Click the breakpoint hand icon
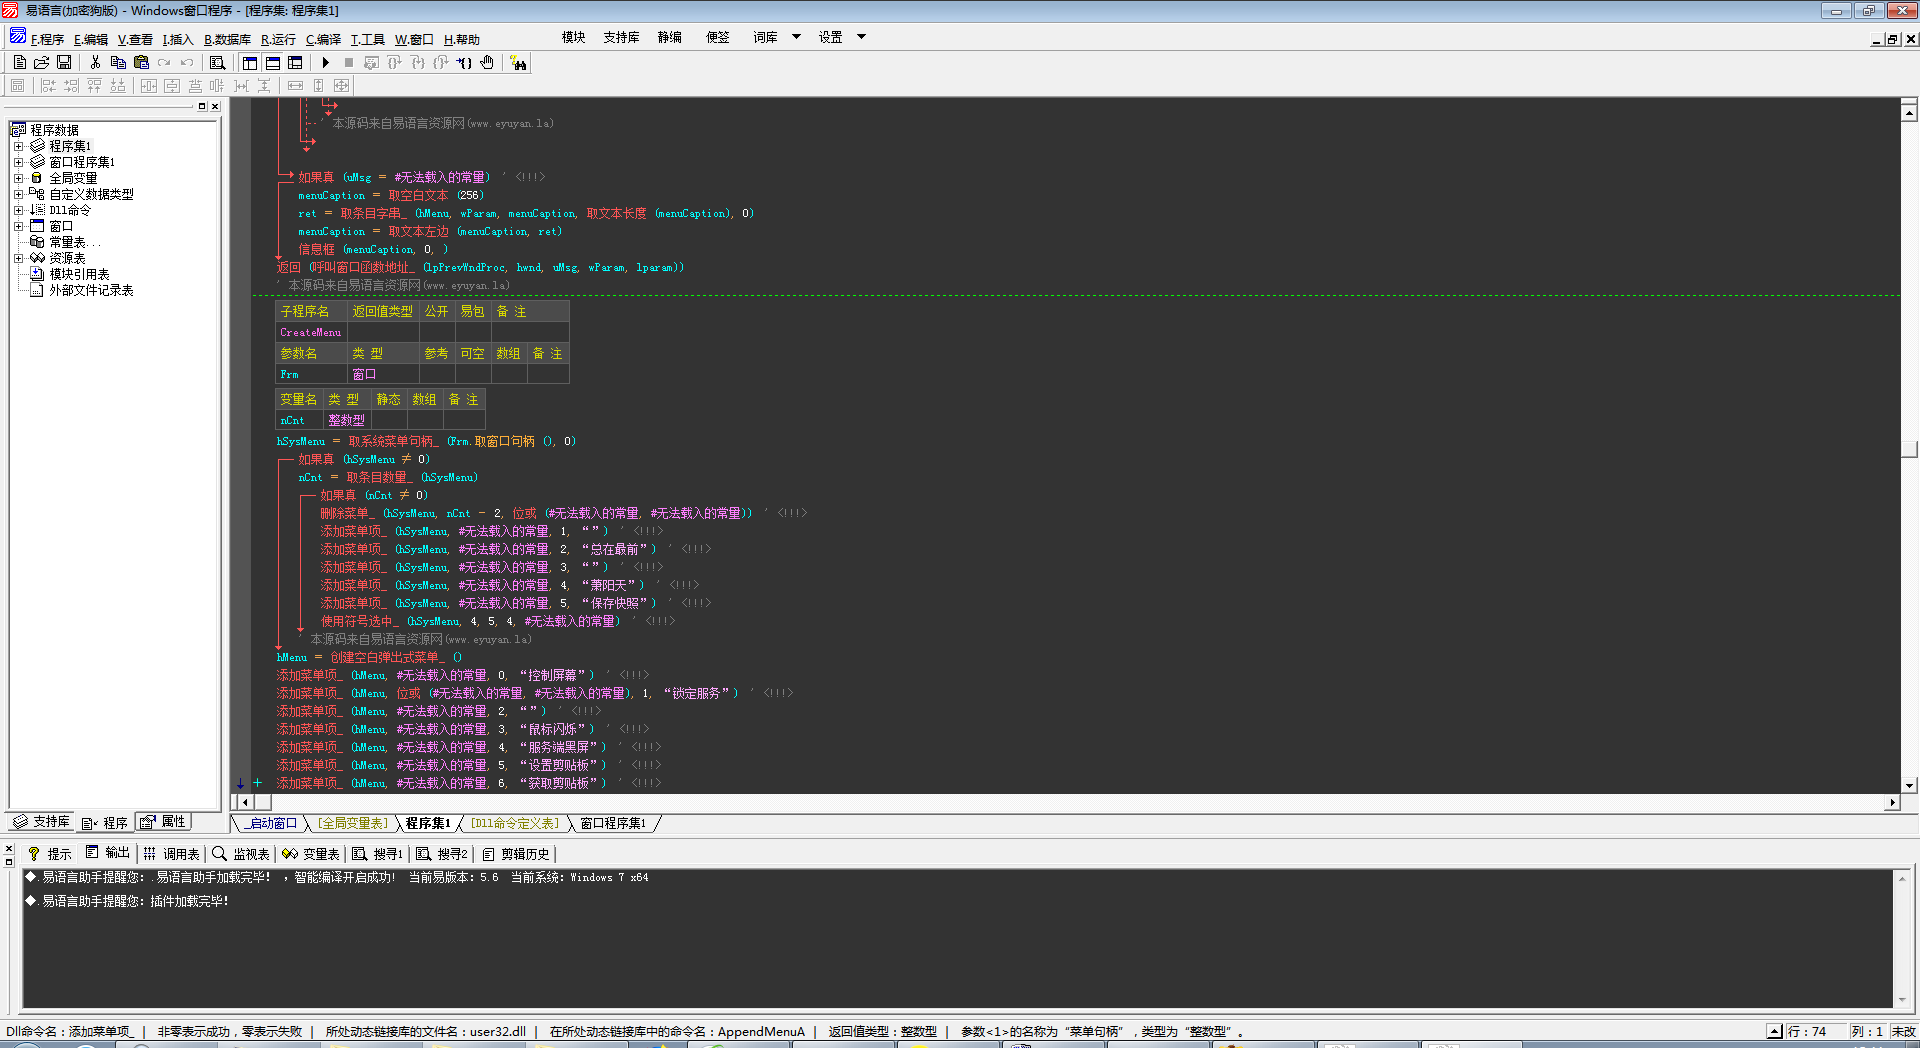 487,62
